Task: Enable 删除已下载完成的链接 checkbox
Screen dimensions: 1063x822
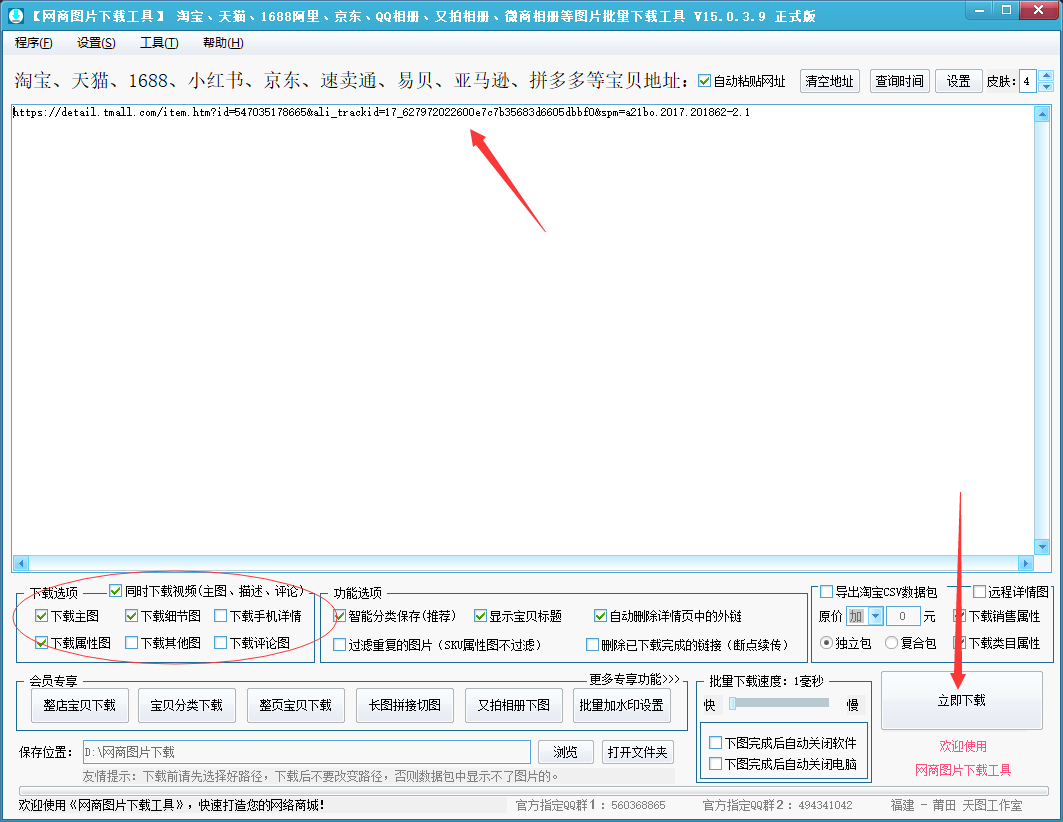Action: (593, 644)
